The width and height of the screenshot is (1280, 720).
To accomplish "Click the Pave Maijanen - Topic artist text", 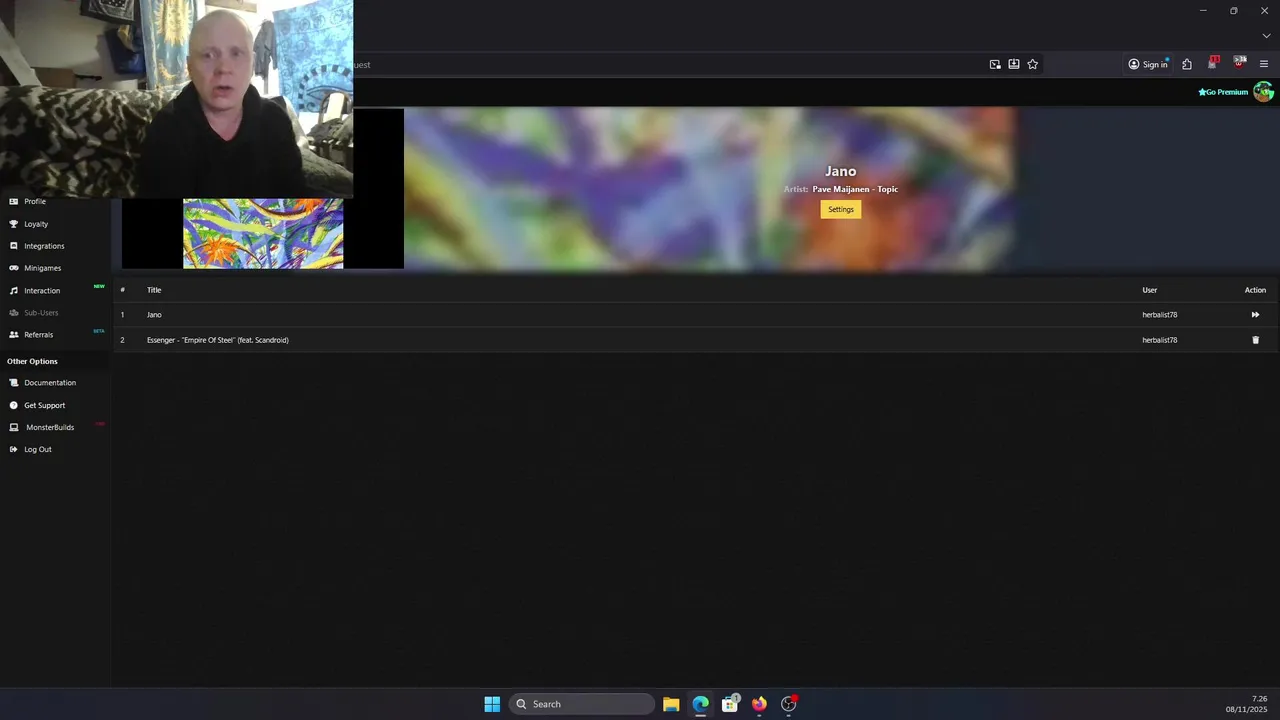I will tap(855, 189).
